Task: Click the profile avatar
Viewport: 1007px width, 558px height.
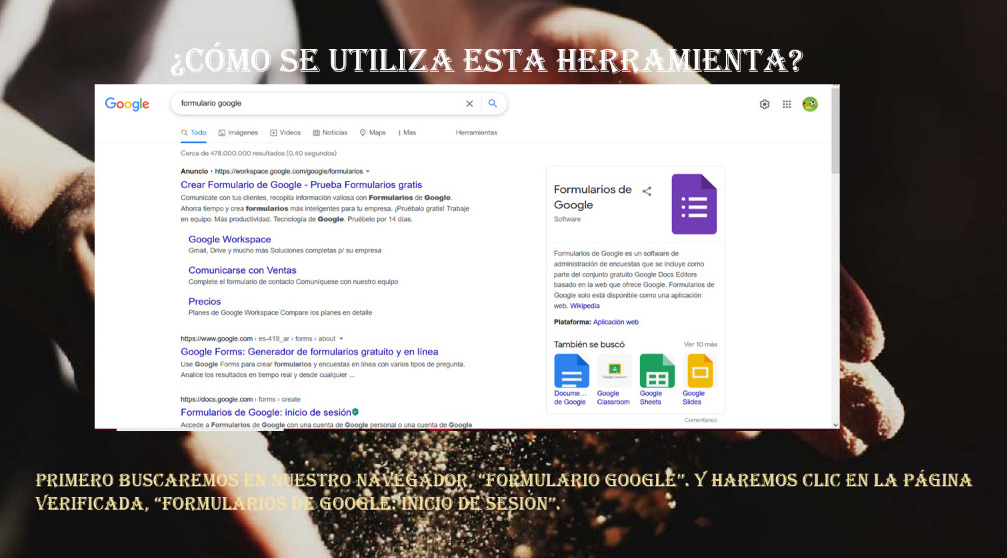Action: pos(810,104)
